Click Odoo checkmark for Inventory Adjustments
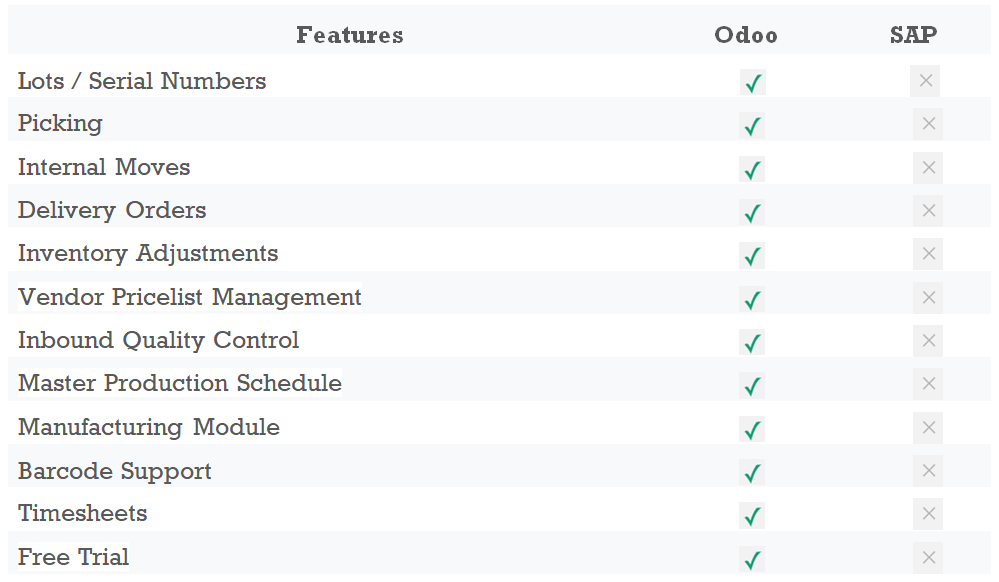 (752, 256)
